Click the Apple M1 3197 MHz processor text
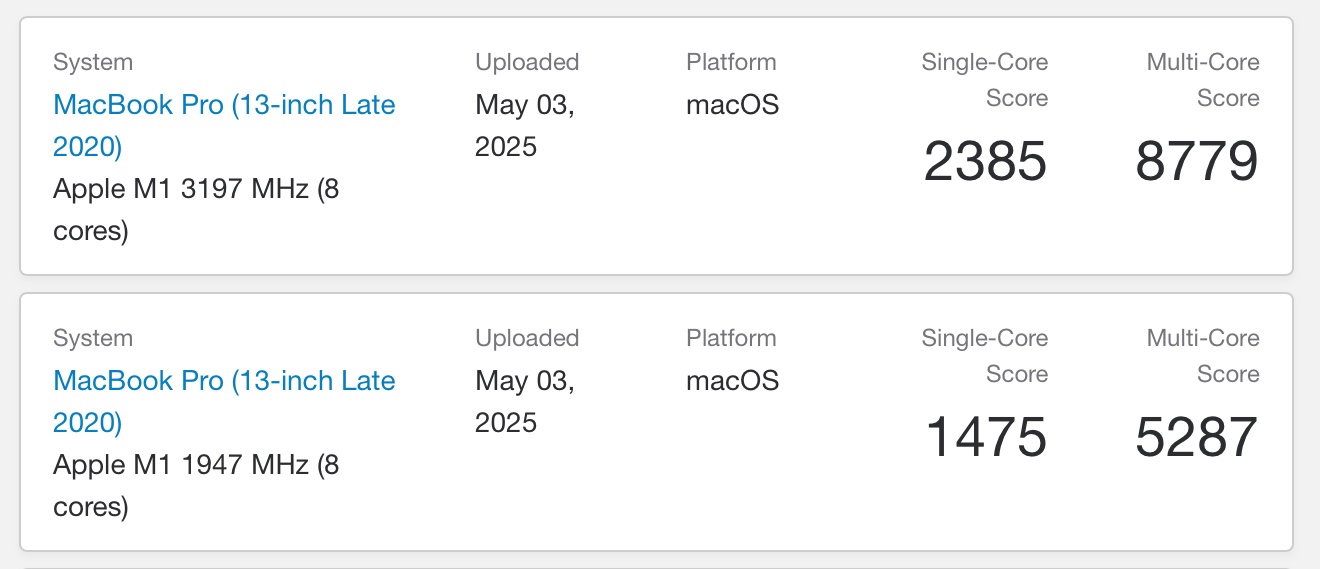The image size is (1320, 569). click(195, 189)
